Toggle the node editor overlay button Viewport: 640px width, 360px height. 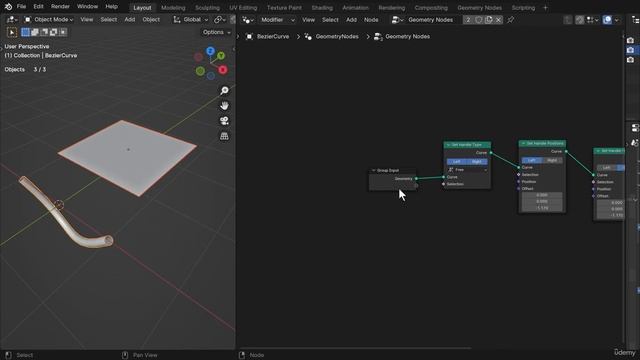click(x=607, y=20)
